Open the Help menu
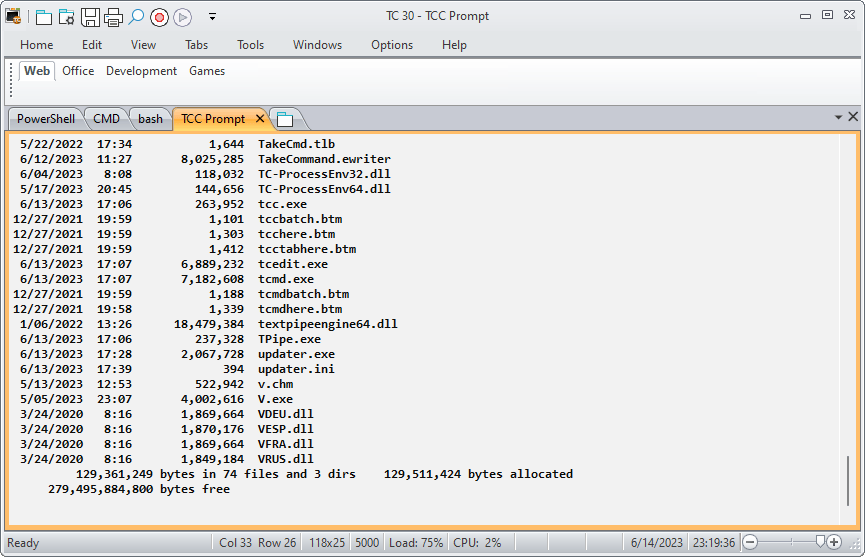The height and width of the screenshot is (557, 865). click(x=454, y=45)
